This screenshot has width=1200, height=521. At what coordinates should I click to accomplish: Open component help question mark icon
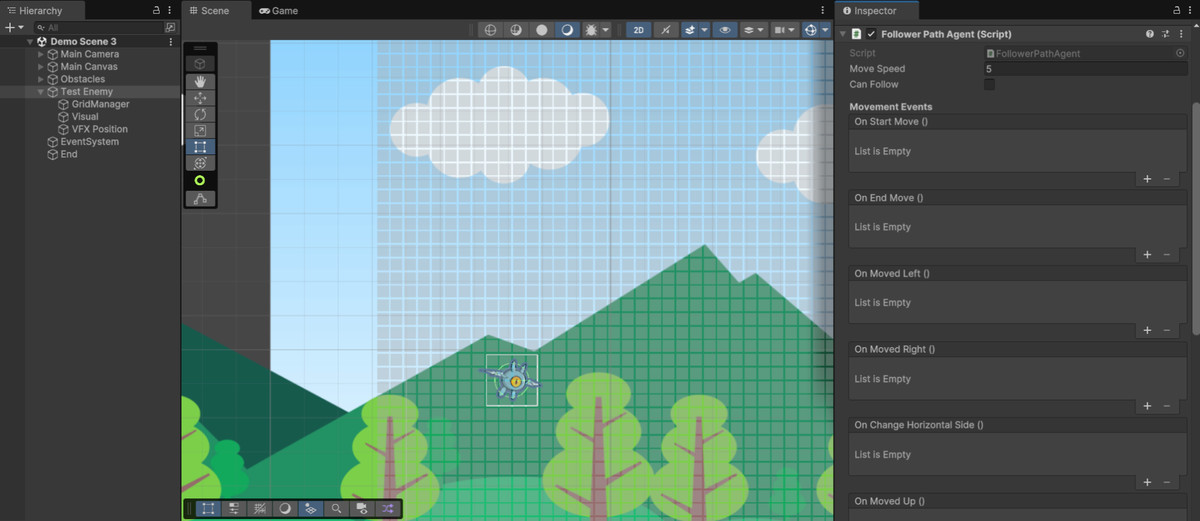1150,34
